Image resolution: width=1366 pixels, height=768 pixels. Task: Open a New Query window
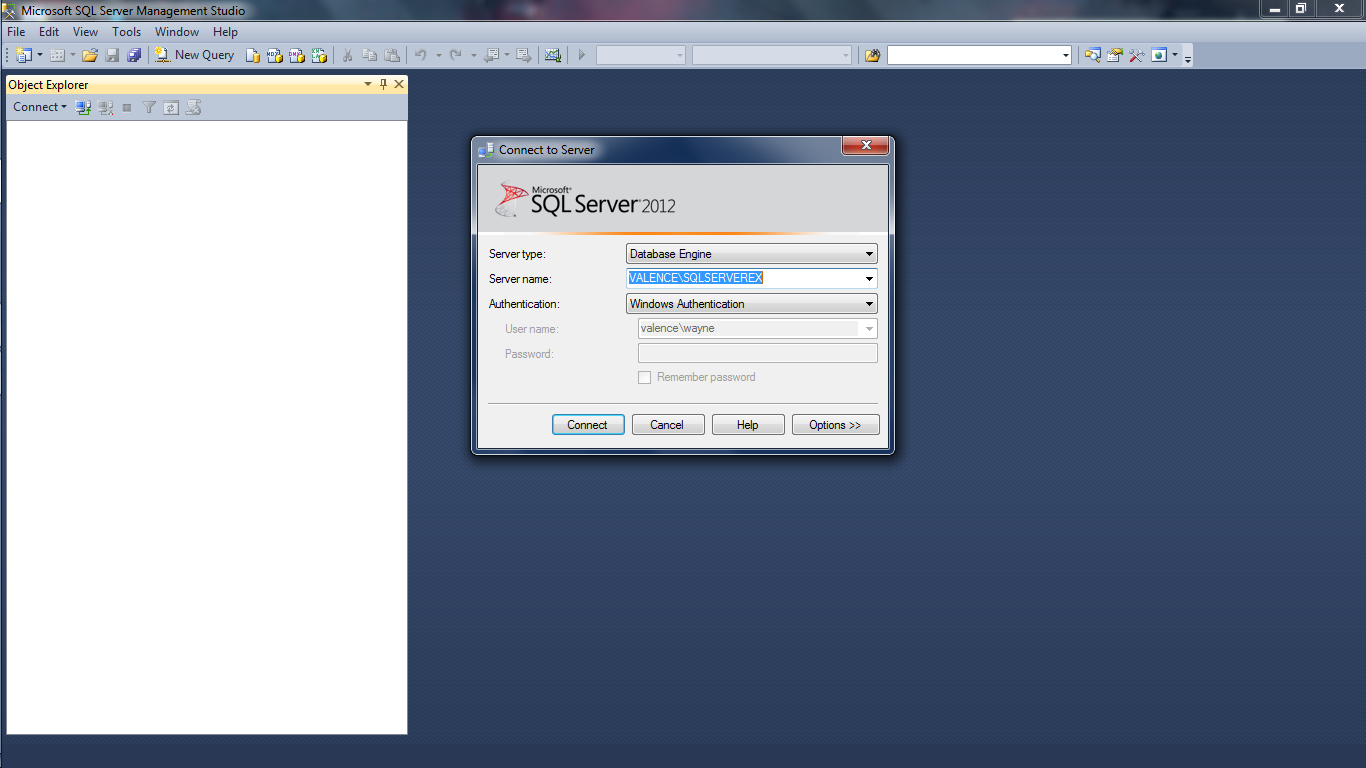point(194,55)
